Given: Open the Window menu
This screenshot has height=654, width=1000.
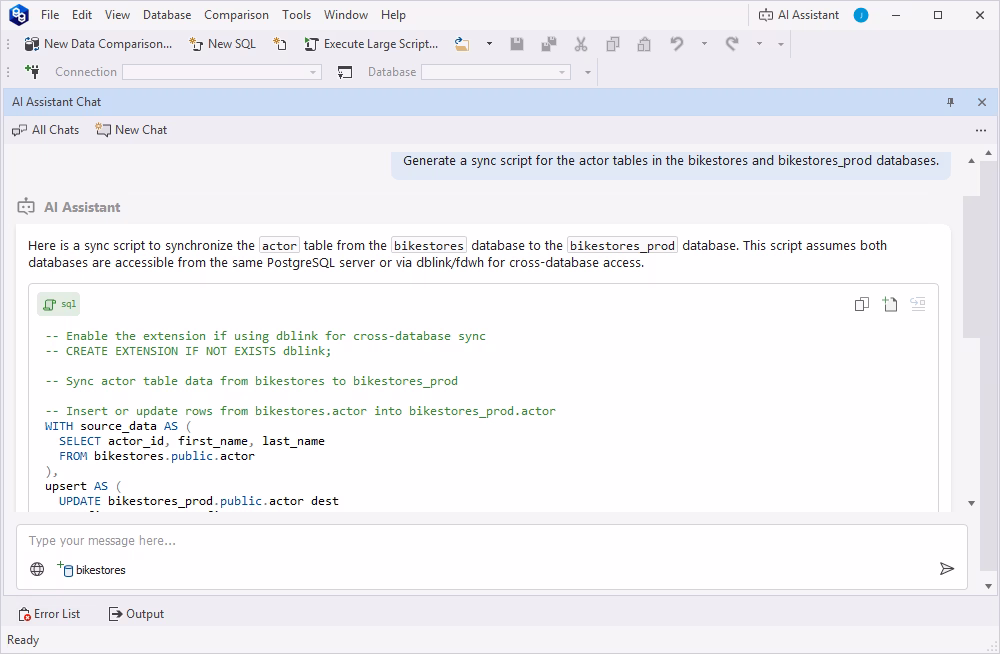Looking at the screenshot, I should pyautogui.click(x=346, y=15).
